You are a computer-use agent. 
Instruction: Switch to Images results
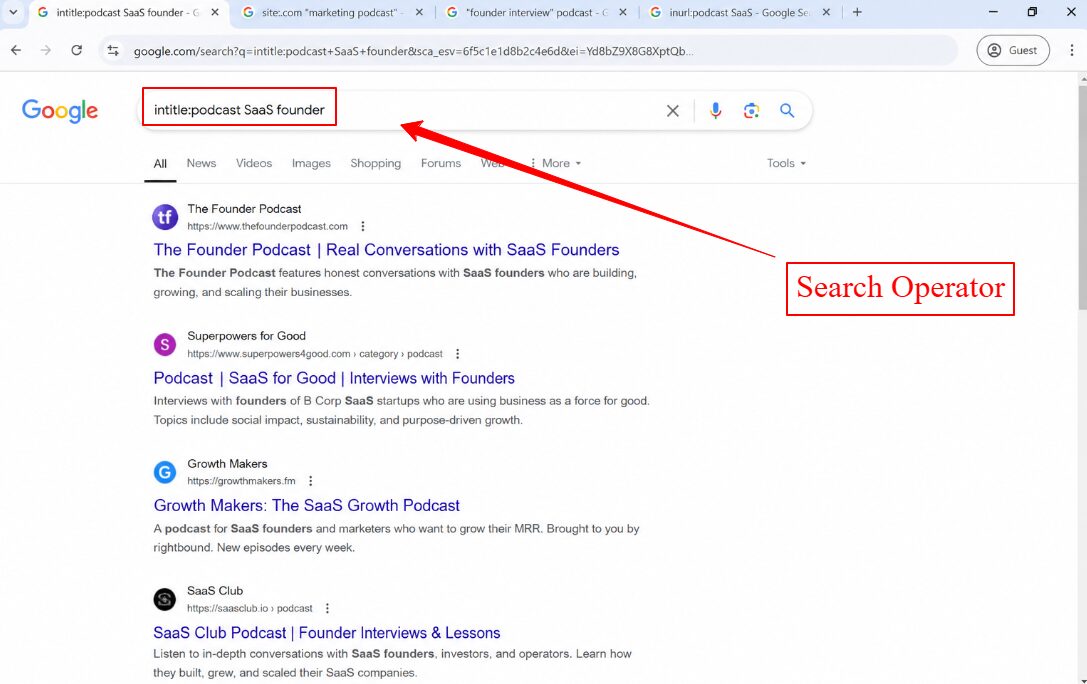[311, 163]
